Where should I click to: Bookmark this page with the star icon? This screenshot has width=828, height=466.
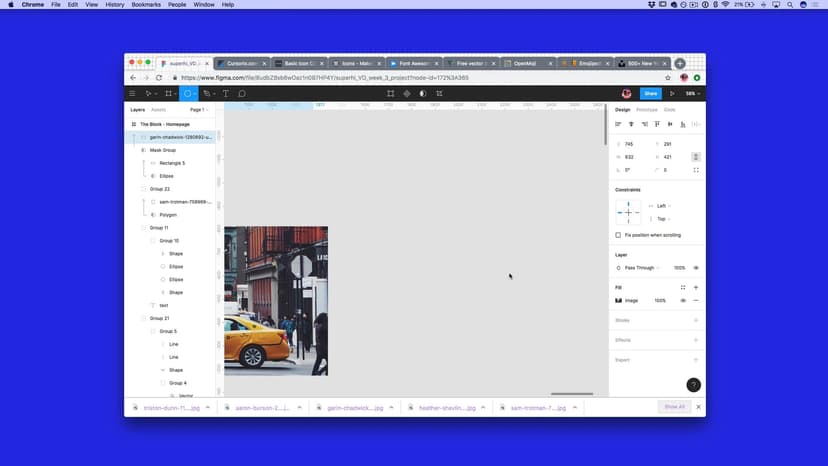click(668, 78)
